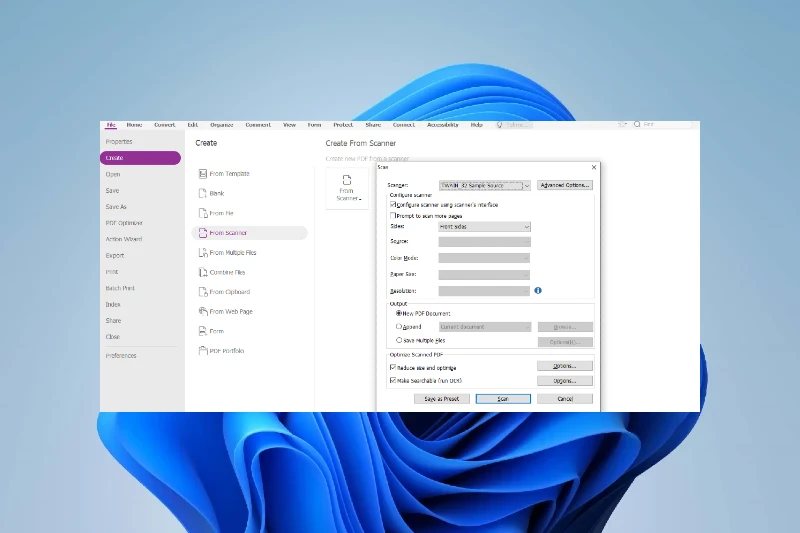Select PDF Optimizer in the File sidebar

(x=124, y=223)
